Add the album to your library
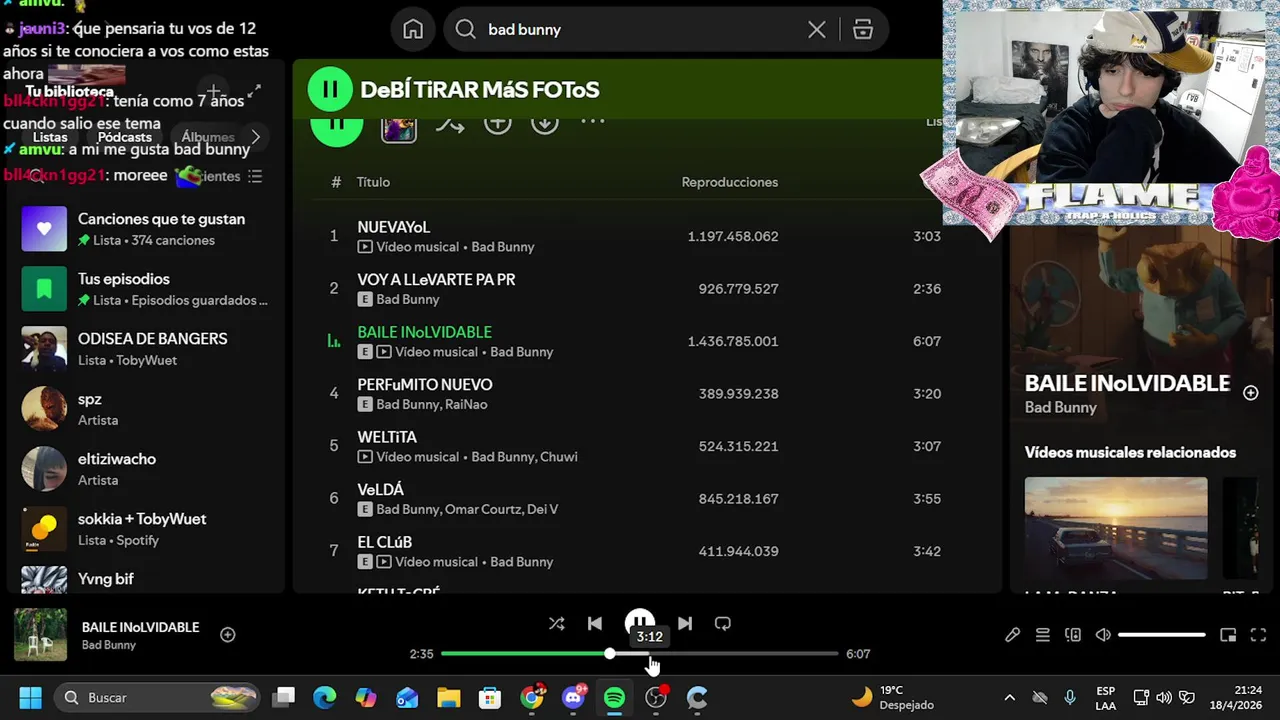Screen dimensions: 1280x720 point(498,123)
